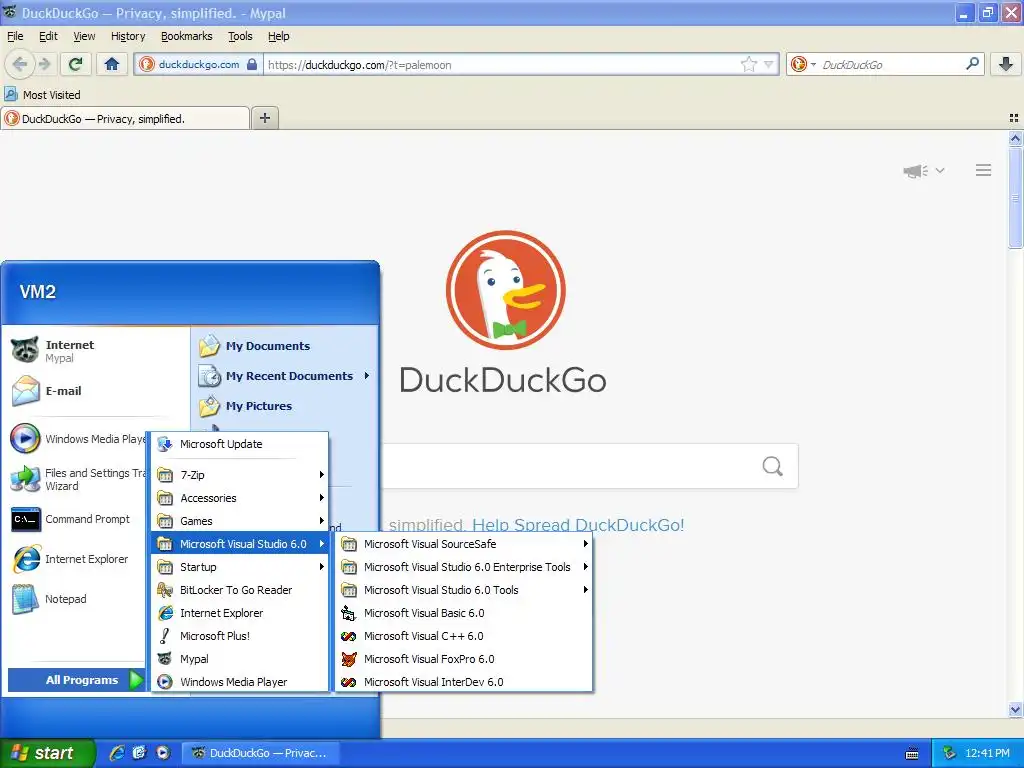This screenshot has height=768, width=1024.
Task: Click the browser Back arrow button
Action: pyautogui.click(x=20, y=64)
